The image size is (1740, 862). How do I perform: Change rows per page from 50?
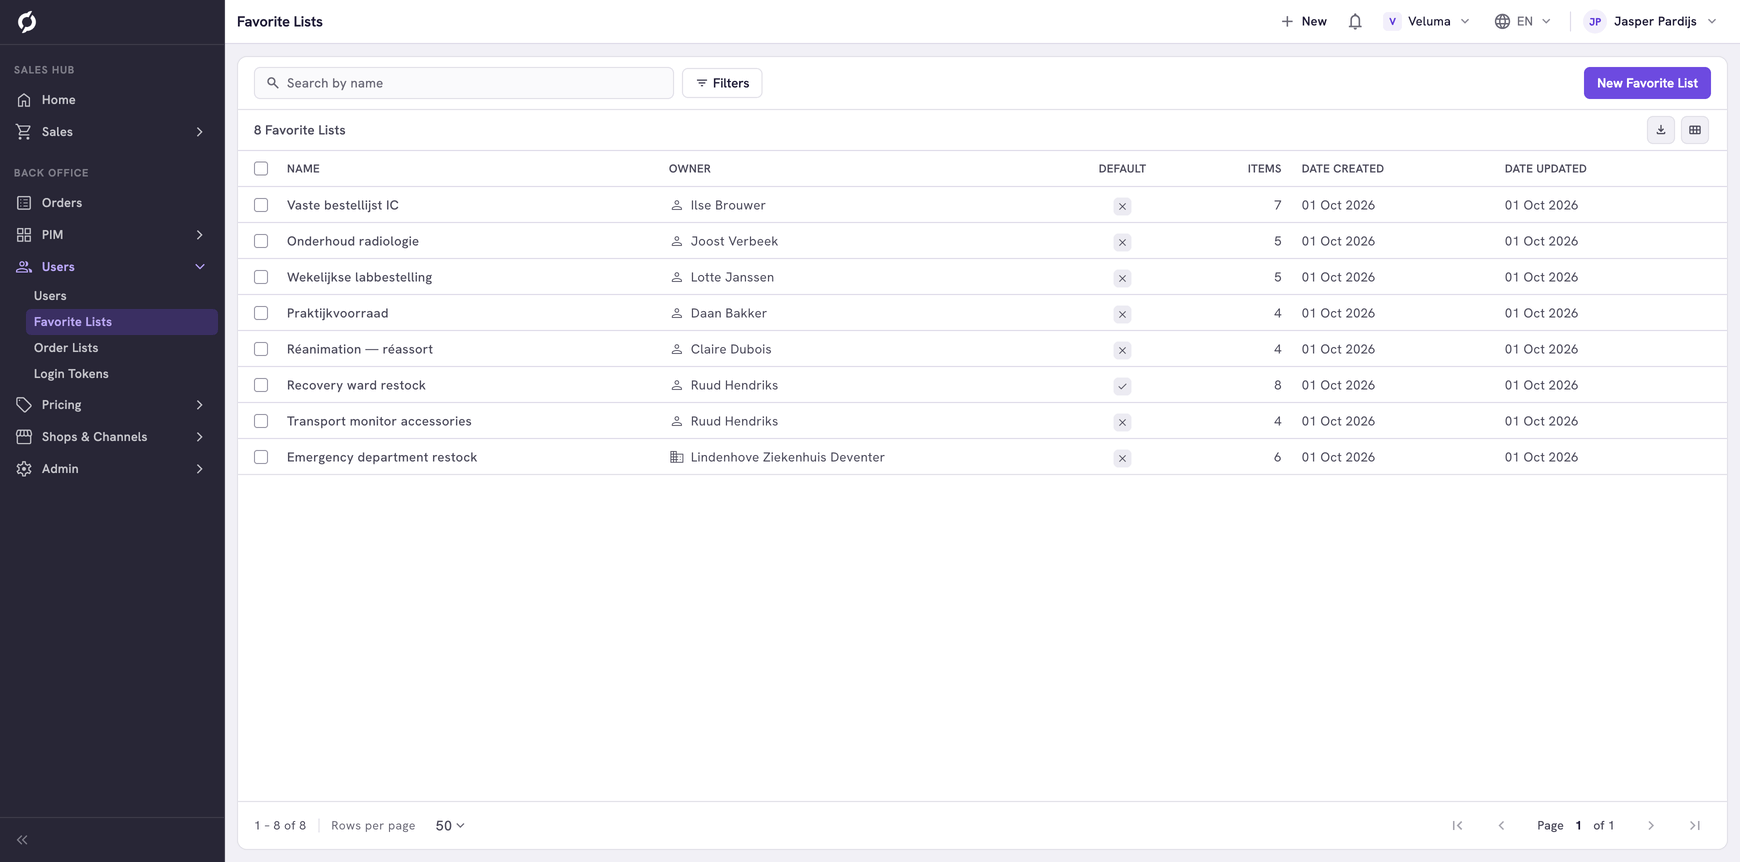[x=450, y=826]
